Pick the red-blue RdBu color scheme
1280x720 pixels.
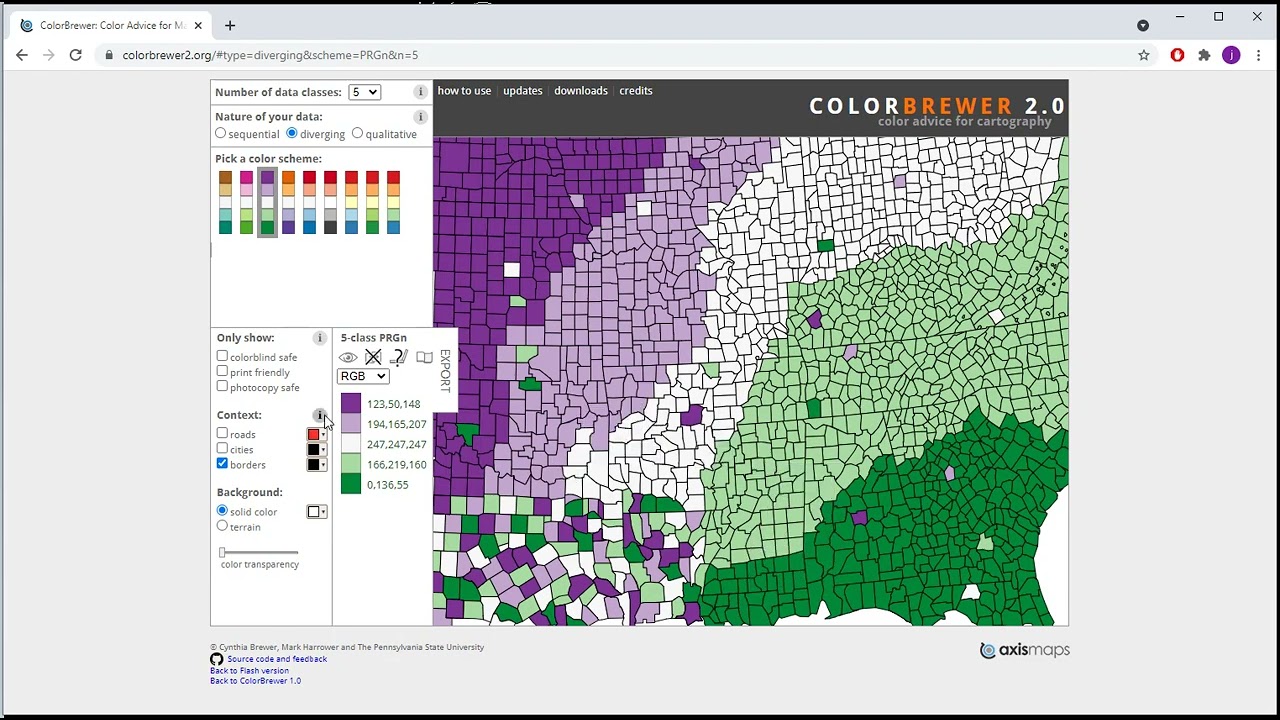309,202
